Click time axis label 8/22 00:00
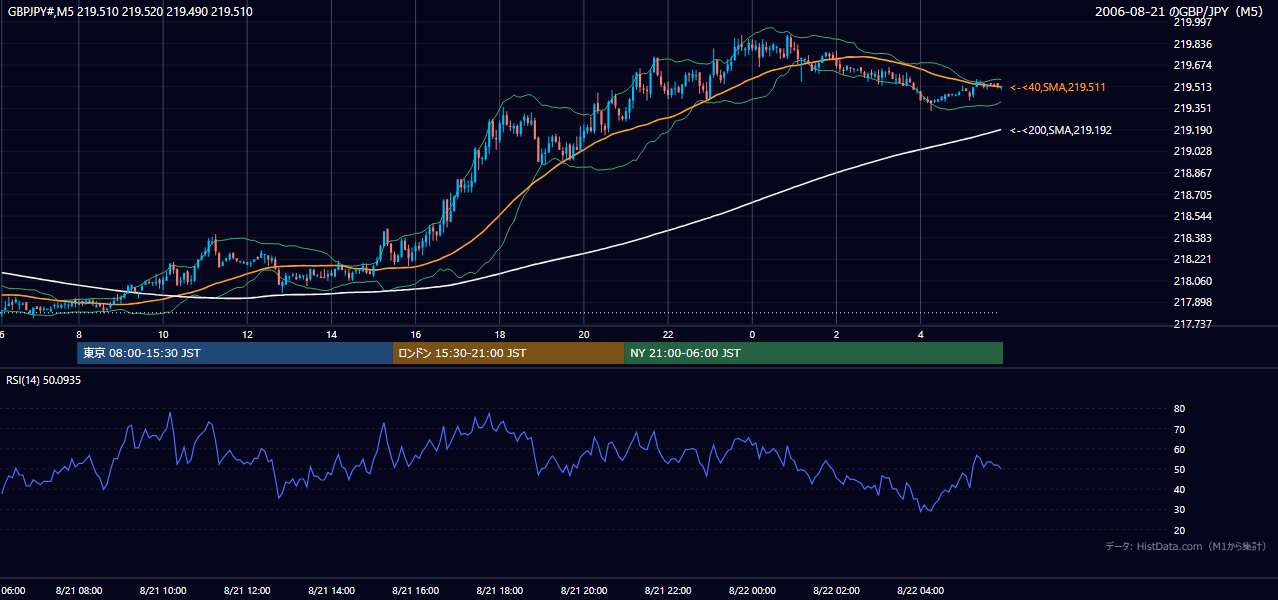Viewport: 1278px width, 600px height. pos(752,591)
